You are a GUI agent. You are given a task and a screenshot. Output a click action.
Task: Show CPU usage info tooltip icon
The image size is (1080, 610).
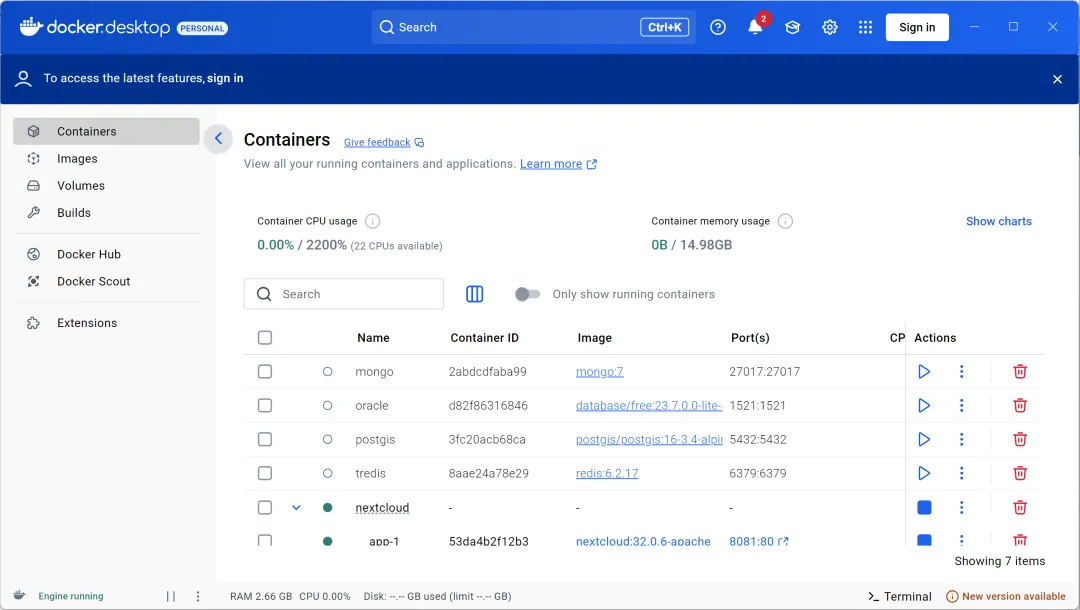tap(372, 221)
